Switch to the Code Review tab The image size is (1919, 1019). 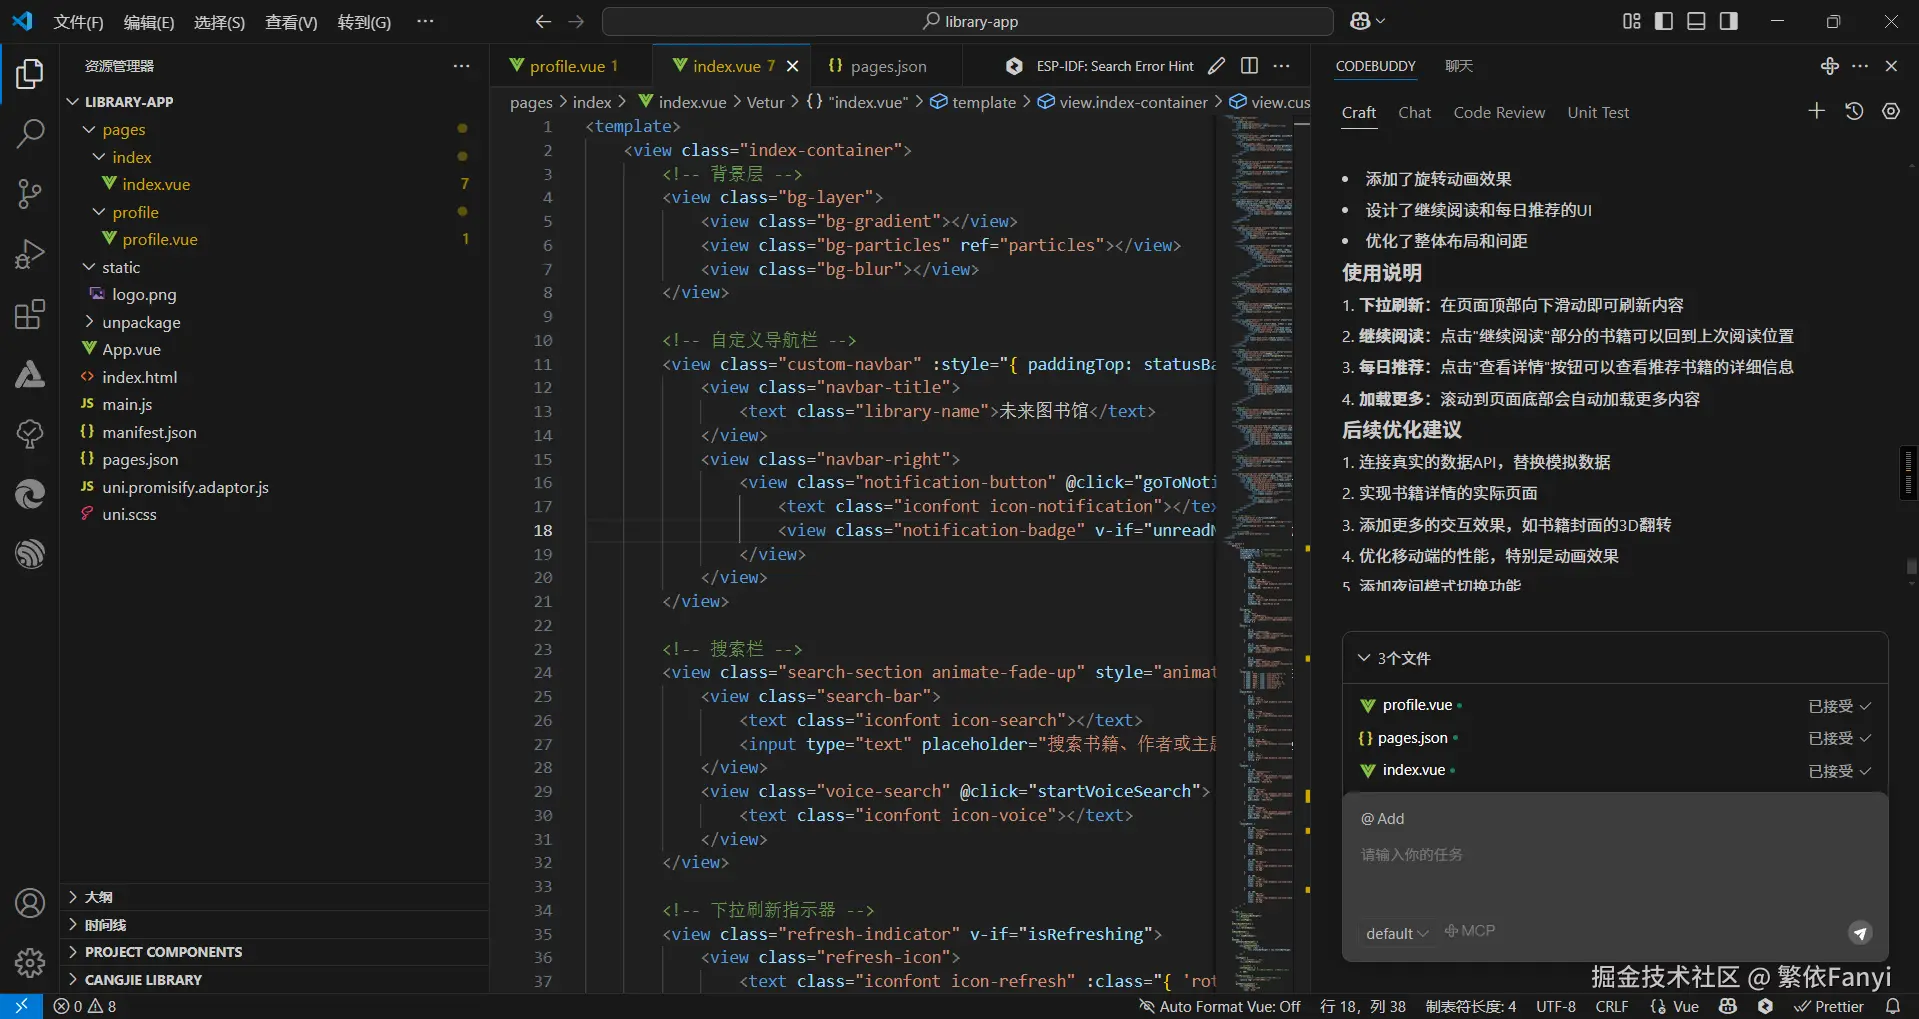(1499, 113)
